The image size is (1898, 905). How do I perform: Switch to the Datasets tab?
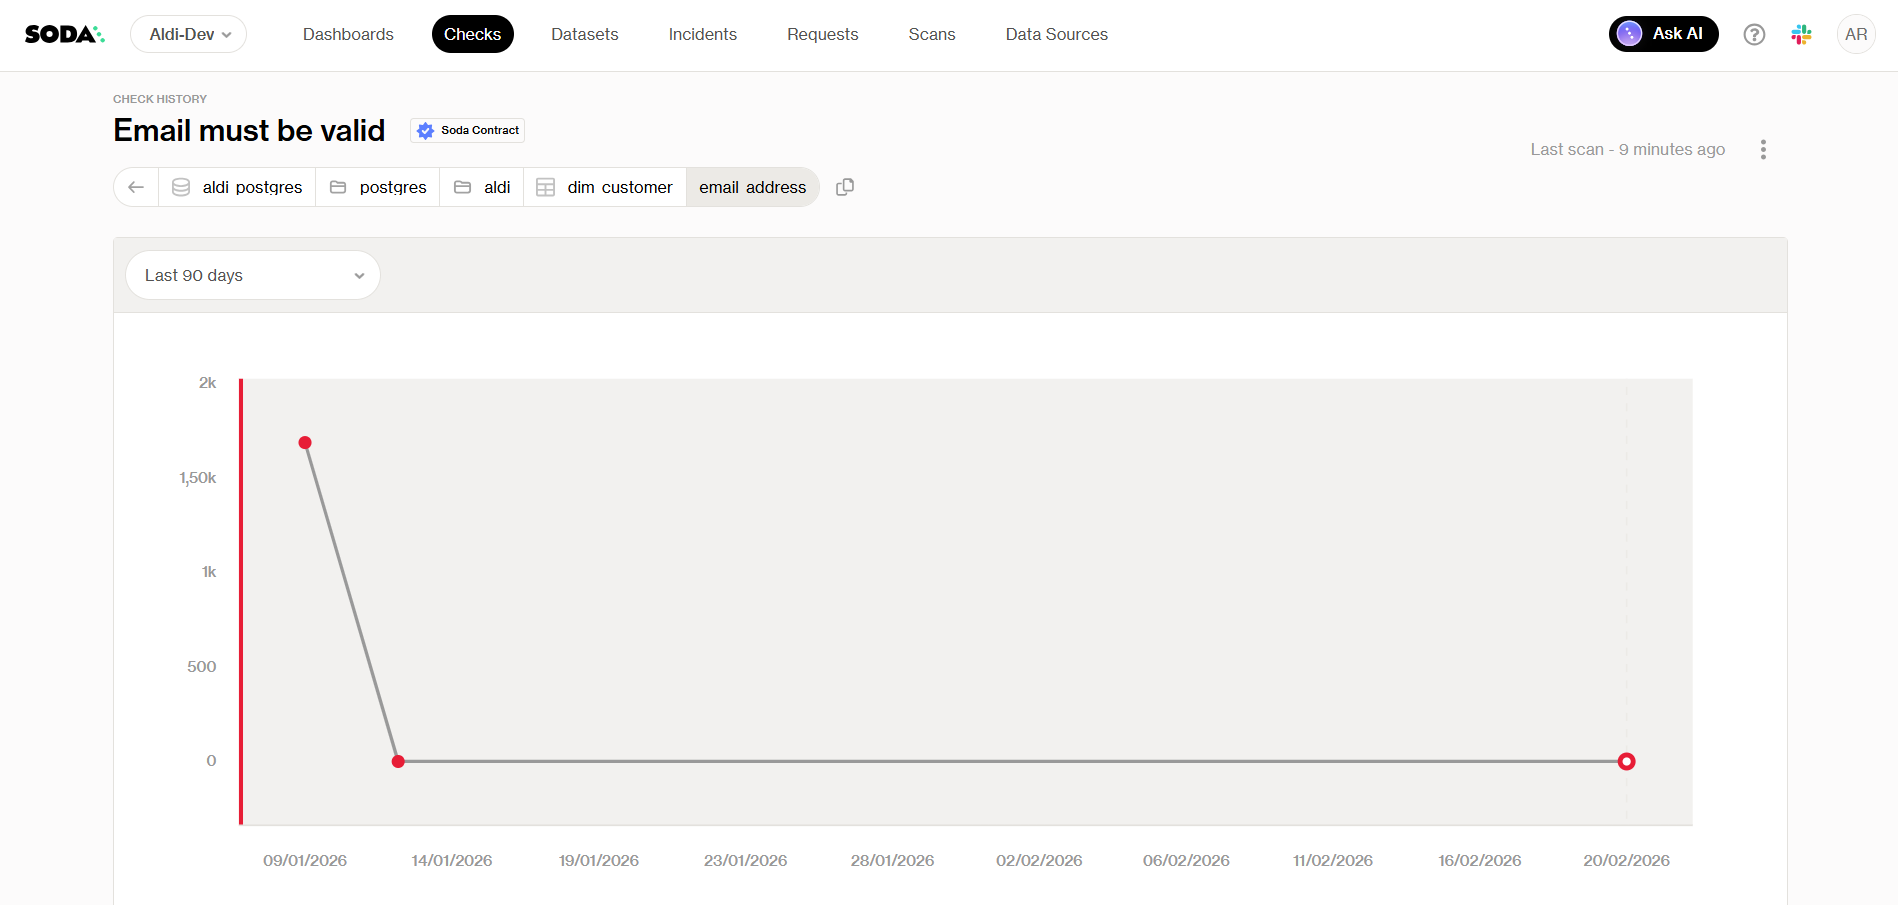click(584, 34)
